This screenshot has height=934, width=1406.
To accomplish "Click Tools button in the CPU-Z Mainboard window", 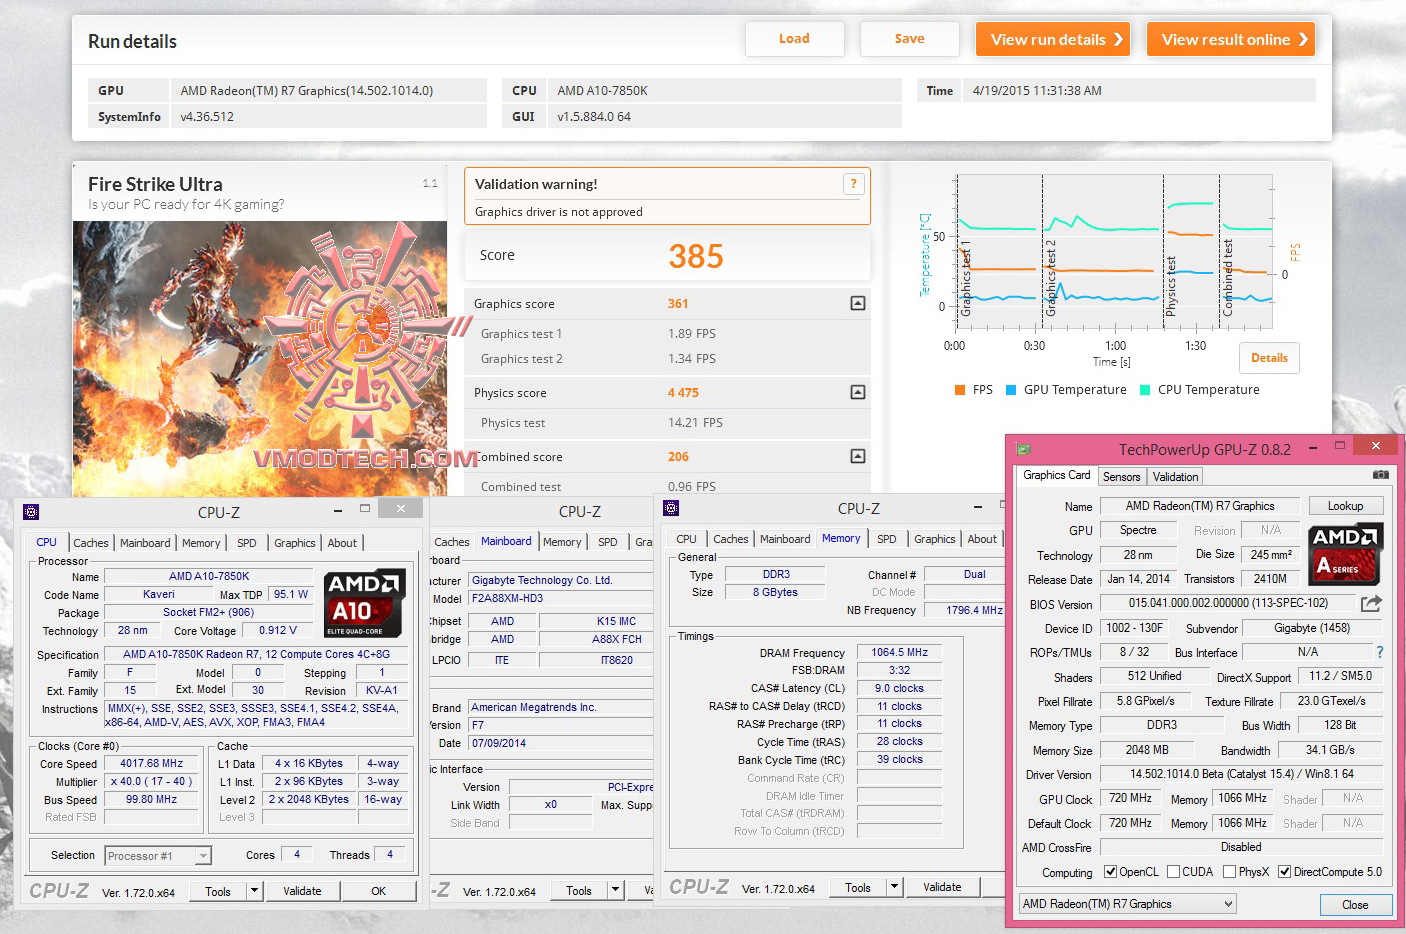I will (579, 890).
